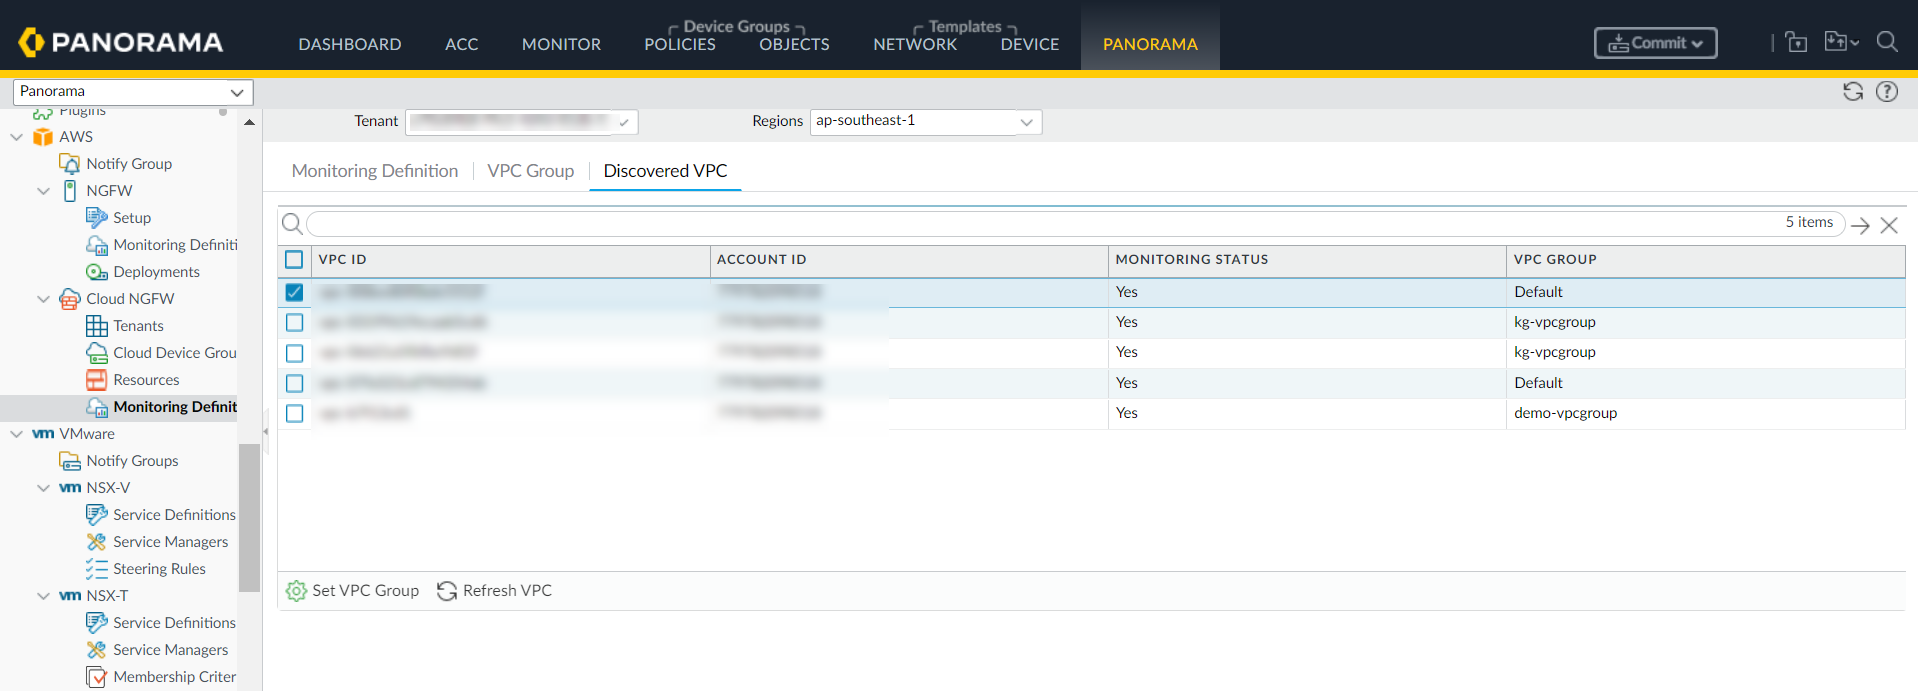Open the Regions dropdown ap-southeast-1
This screenshot has width=1918, height=691.
(925, 121)
